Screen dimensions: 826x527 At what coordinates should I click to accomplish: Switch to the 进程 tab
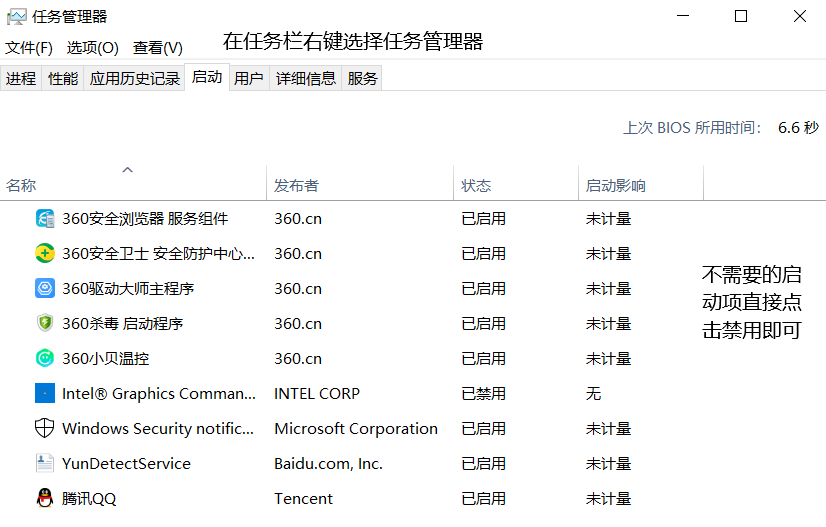click(x=21, y=79)
